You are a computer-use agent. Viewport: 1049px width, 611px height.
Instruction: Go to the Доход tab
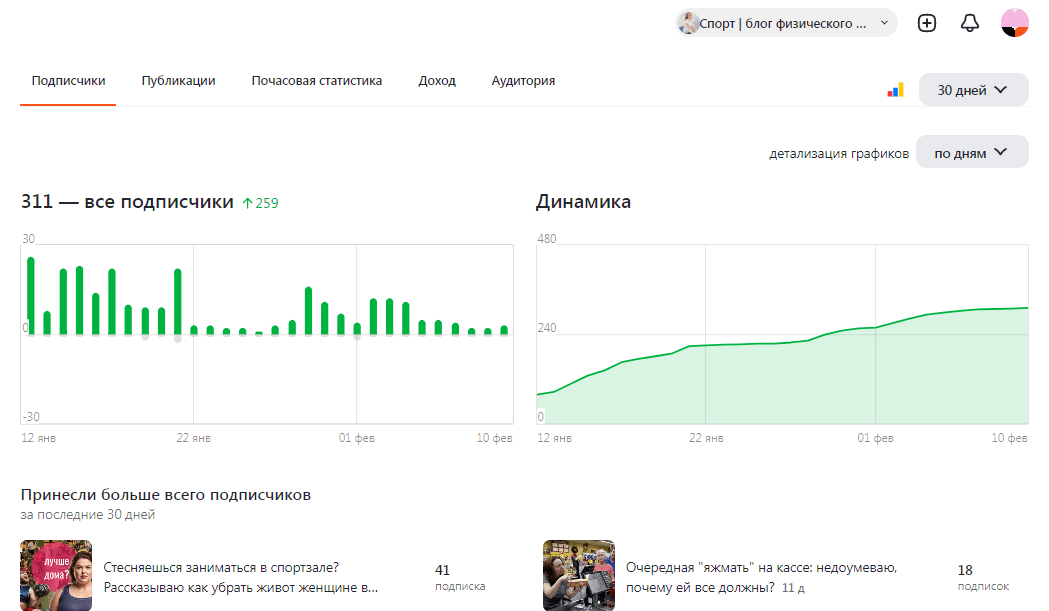tap(437, 81)
